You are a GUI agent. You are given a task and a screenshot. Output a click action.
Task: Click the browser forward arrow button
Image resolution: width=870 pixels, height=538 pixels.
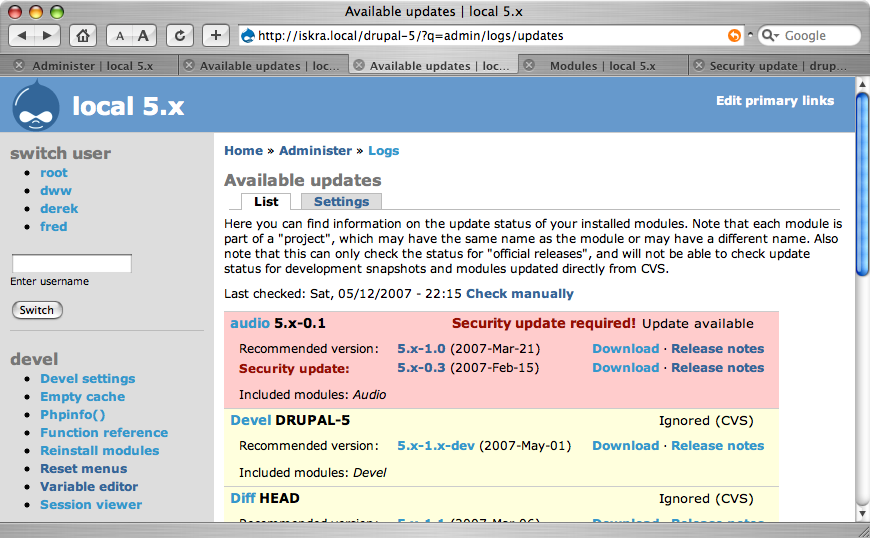click(x=47, y=36)
